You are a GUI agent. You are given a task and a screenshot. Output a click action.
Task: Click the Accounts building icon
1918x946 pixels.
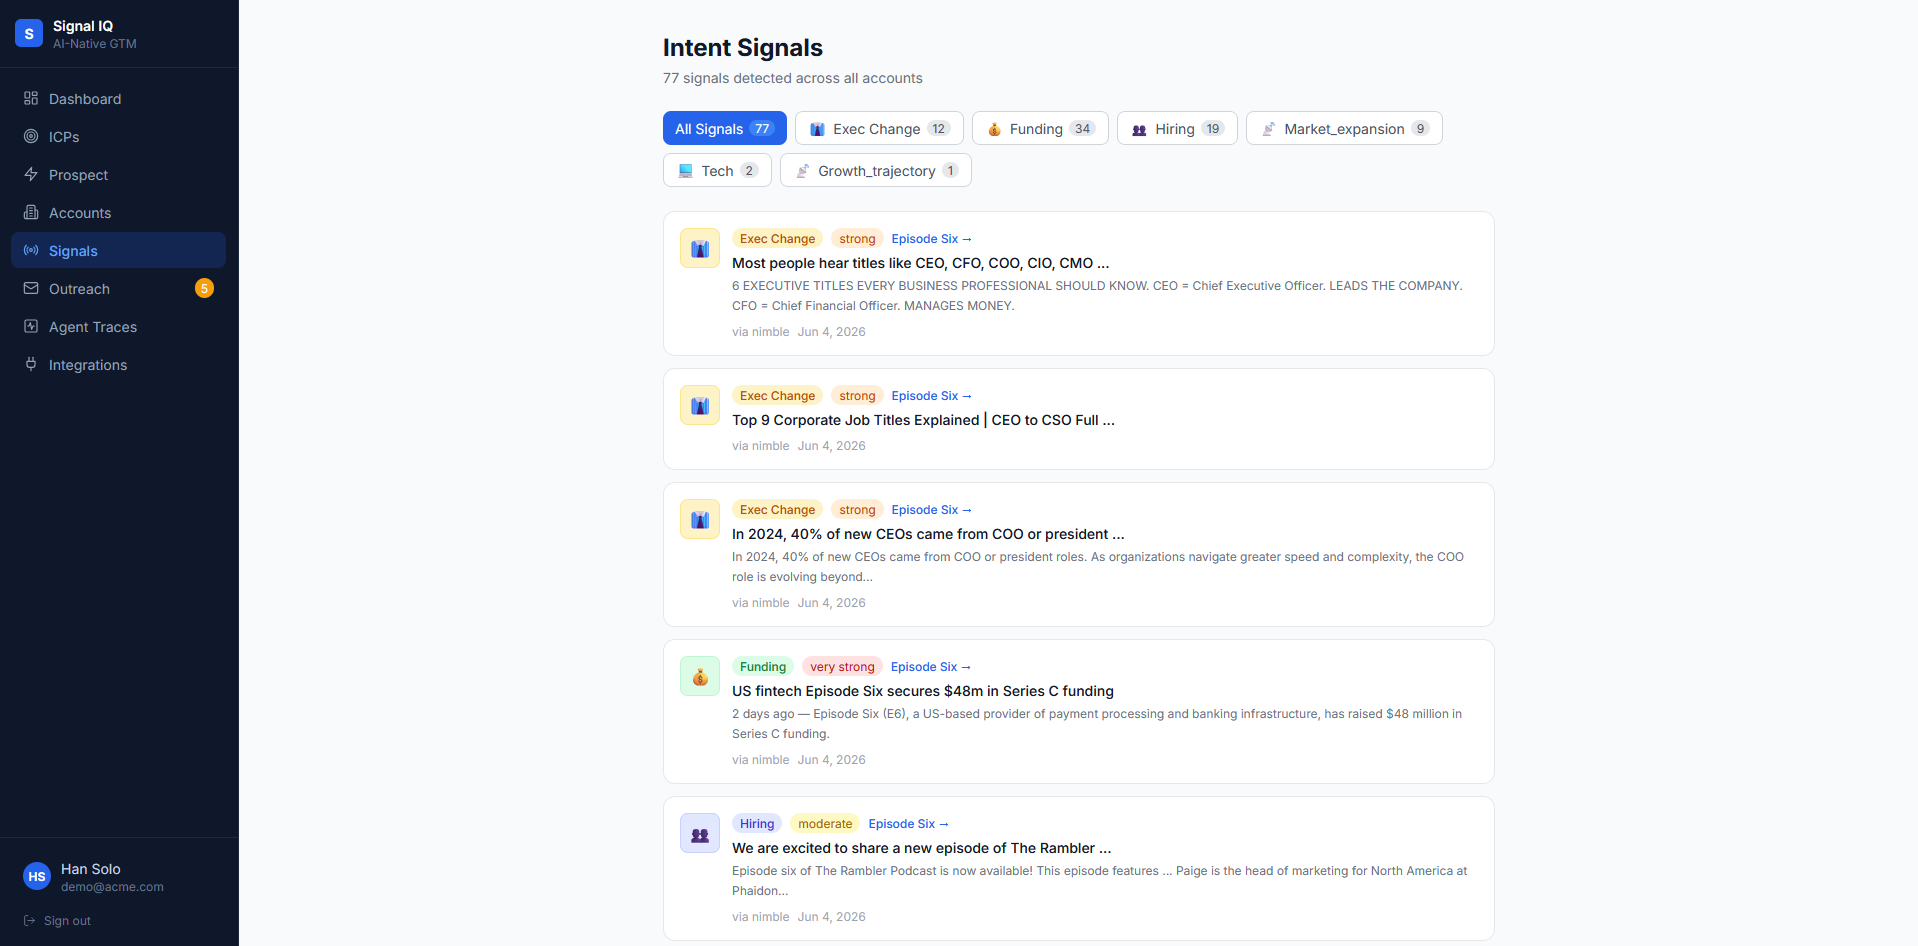point(31,212)
